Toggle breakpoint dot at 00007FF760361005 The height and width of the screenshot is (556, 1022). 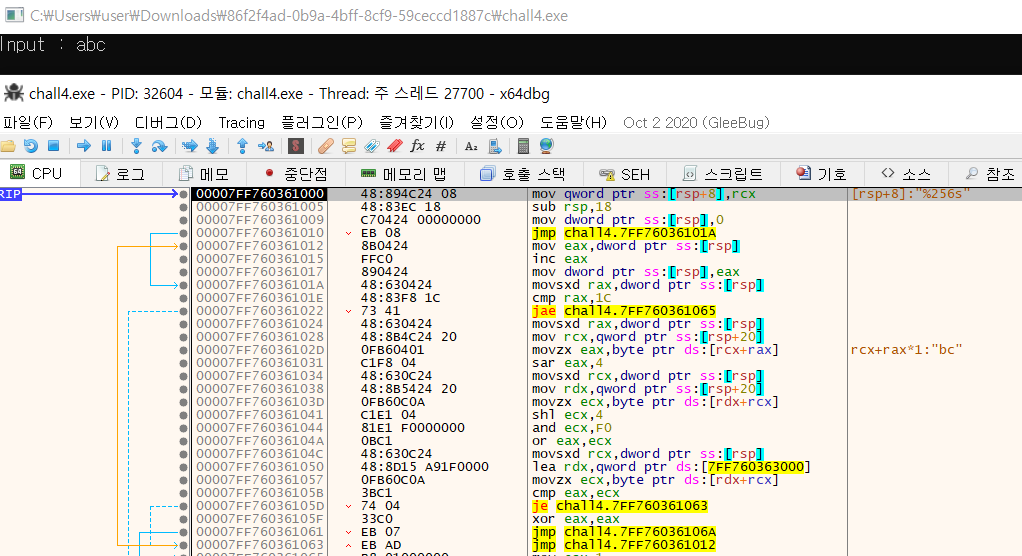184,207
